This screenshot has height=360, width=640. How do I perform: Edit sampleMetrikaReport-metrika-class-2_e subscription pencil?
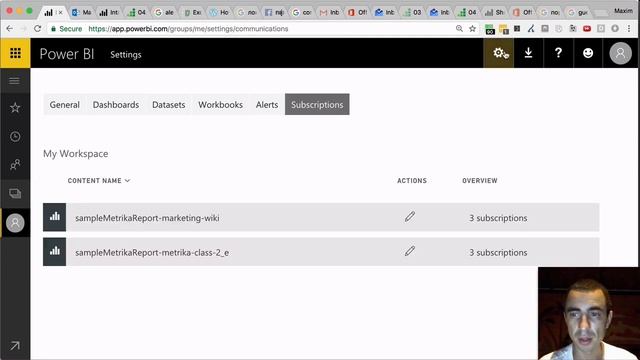click(x=410, y=251)
